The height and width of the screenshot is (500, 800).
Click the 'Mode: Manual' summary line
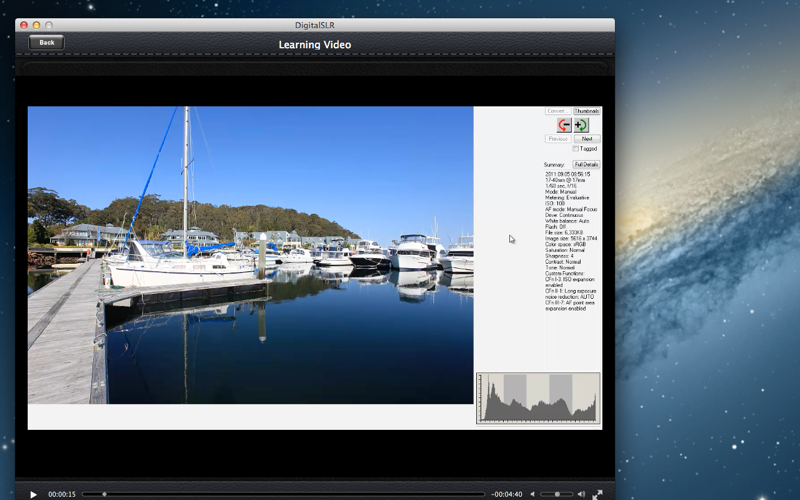click(561, 192)
